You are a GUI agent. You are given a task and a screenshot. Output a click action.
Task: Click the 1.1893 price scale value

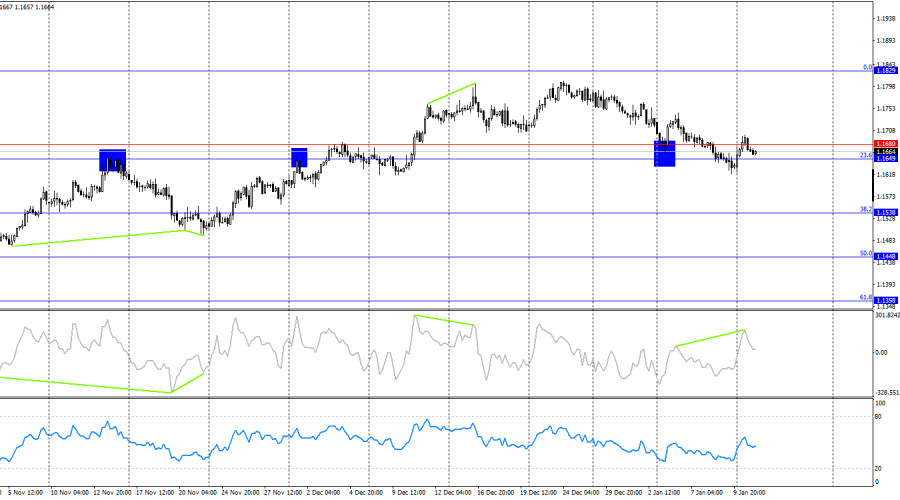(x=886, y=40)
